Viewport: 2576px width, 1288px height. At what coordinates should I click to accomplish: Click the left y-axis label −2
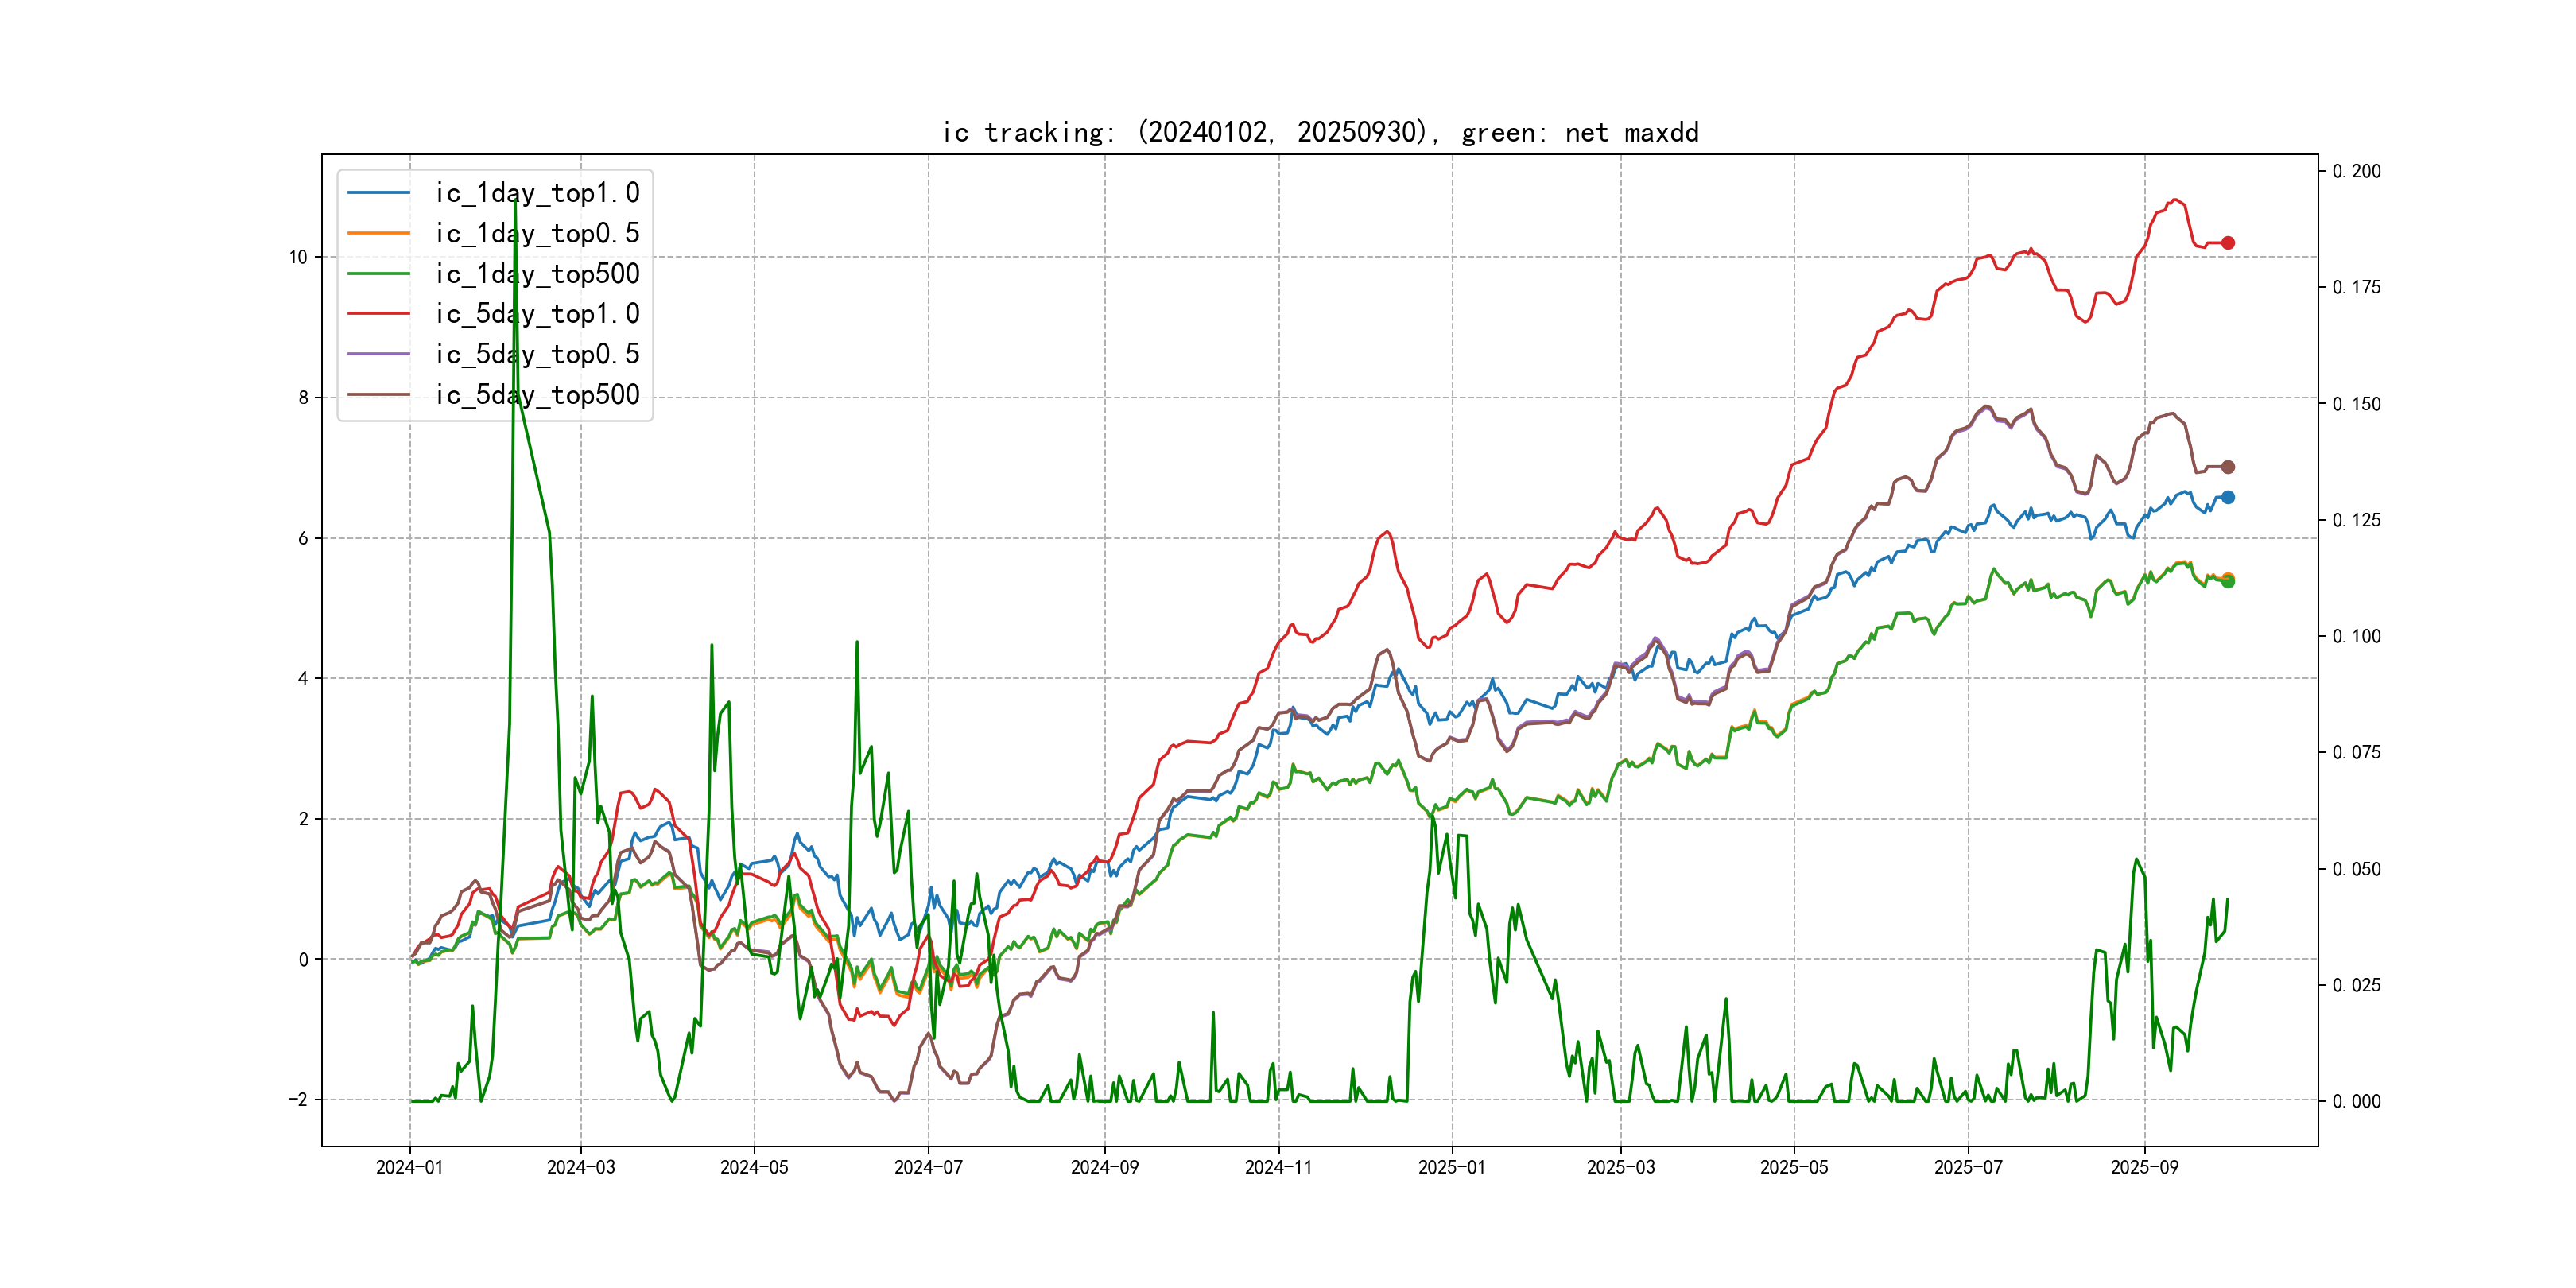click(x=298, y=1100)
